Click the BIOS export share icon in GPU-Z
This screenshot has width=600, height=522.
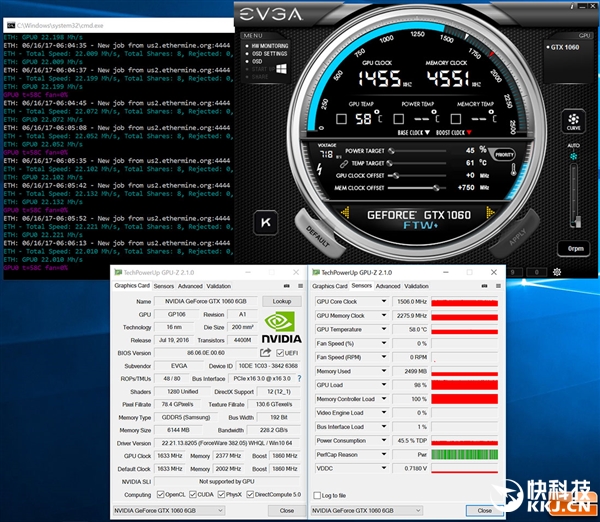click(265, 352)
